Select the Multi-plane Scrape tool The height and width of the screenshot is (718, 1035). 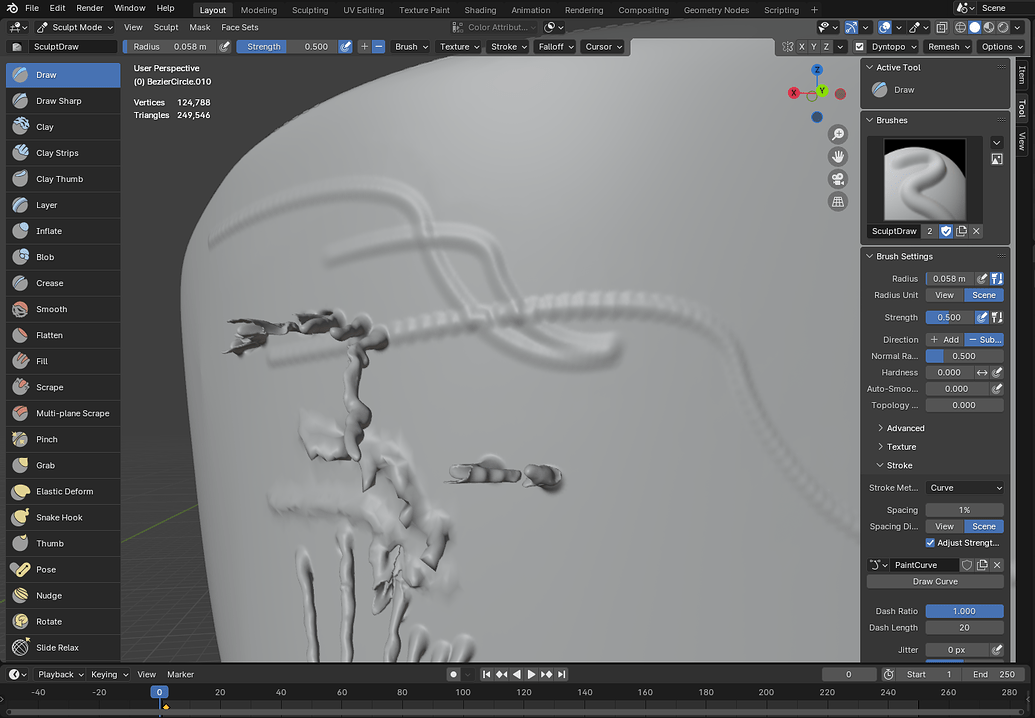pyautogui.click(x=63, y=413)
